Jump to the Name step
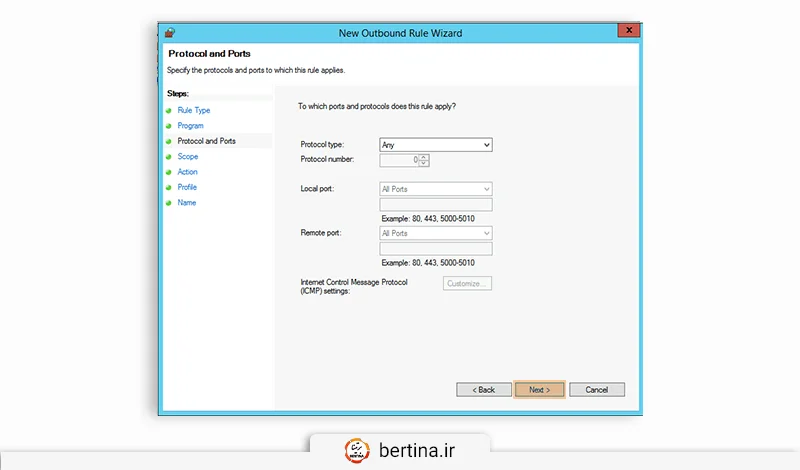 pyautogui.click(x=186, y=203)
